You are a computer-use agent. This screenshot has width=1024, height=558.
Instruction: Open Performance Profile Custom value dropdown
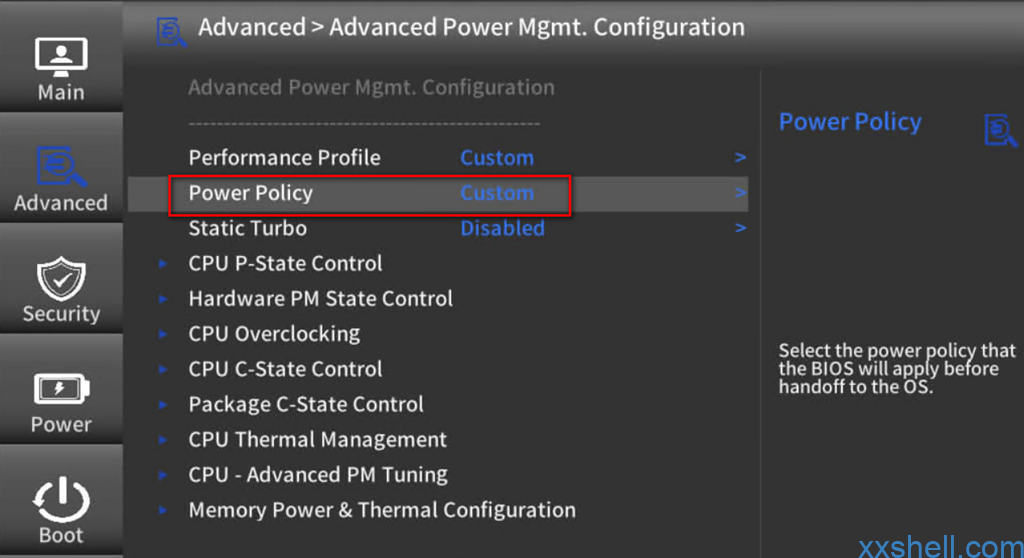pyautogui.click(x=497, y=157)
